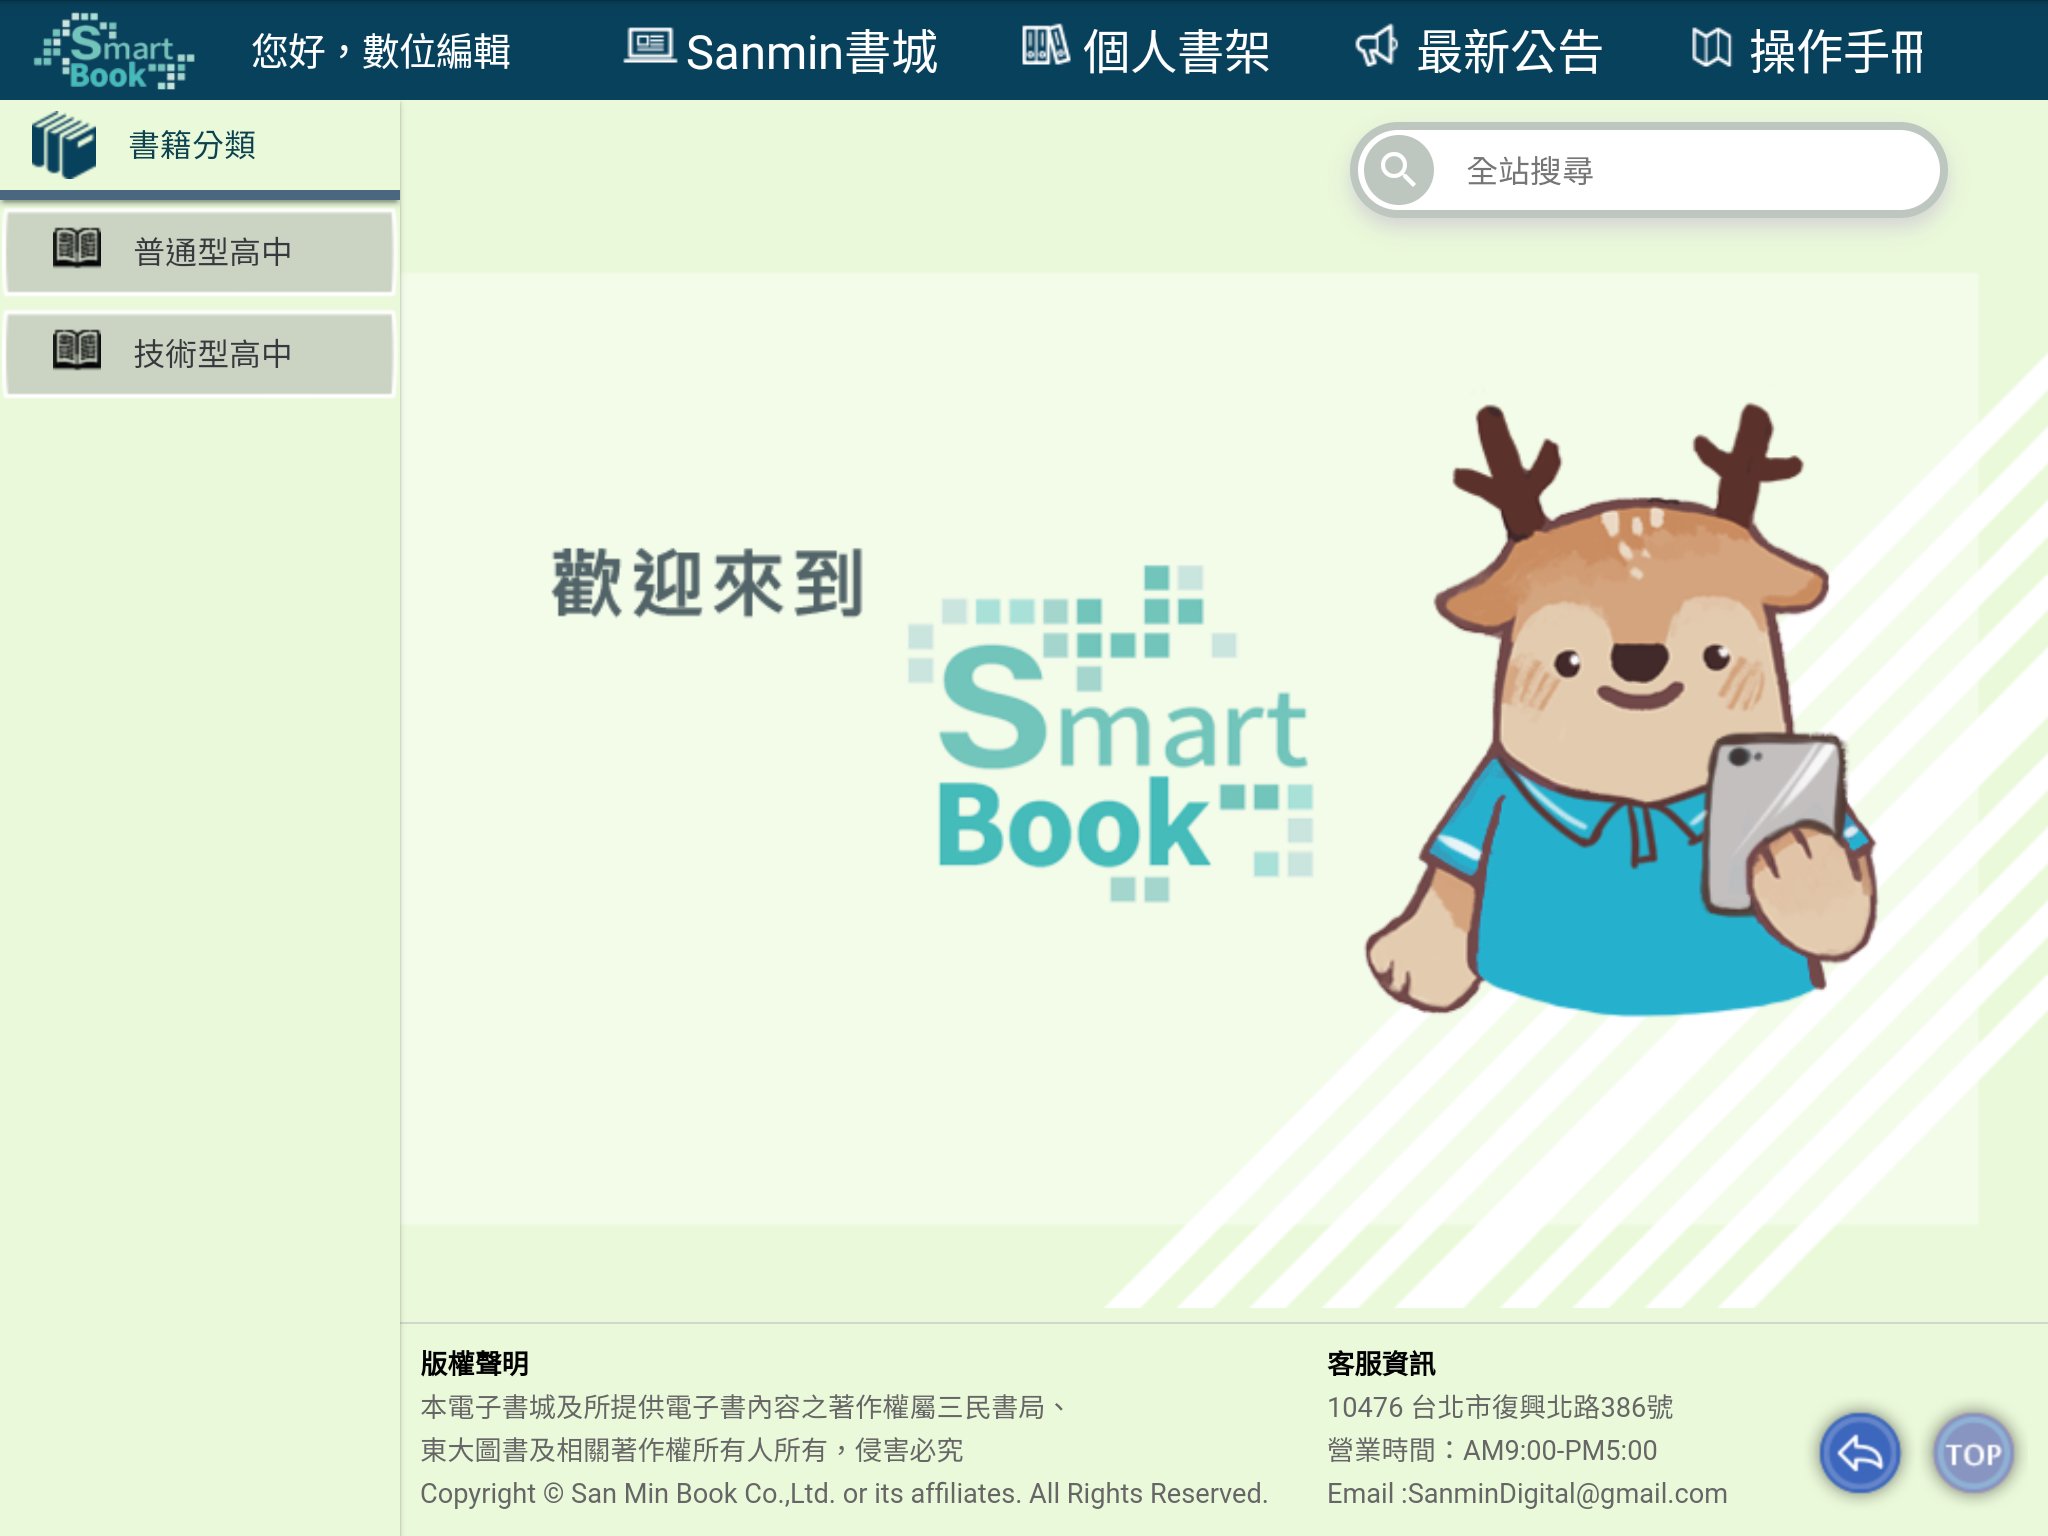2048x1536 pixels.
Task: Open 最新公告 via the megaphone icon
Action: [1376, 47]
